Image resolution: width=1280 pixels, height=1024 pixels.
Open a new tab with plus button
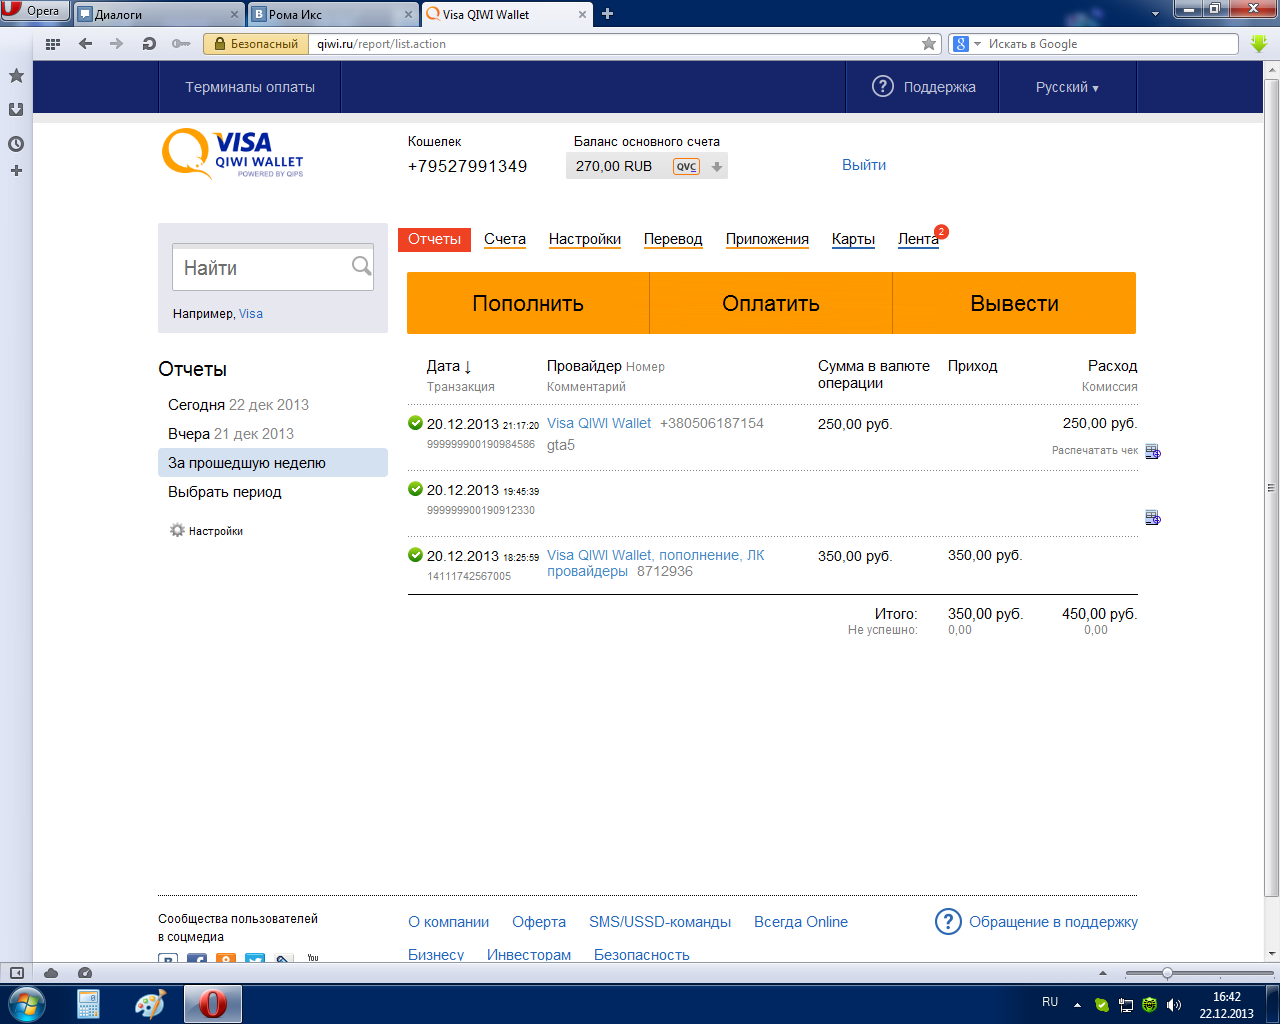[607, 14]
